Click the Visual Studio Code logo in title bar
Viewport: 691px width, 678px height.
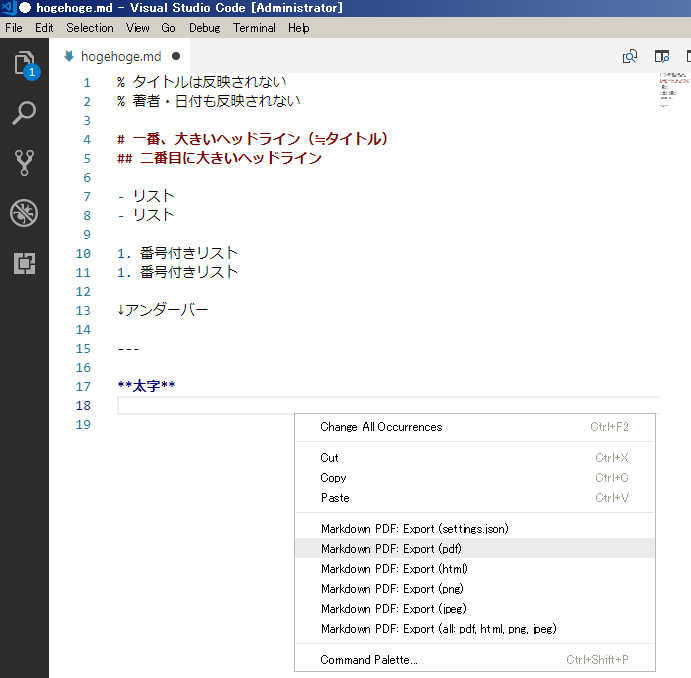click(x=9, y=7)
